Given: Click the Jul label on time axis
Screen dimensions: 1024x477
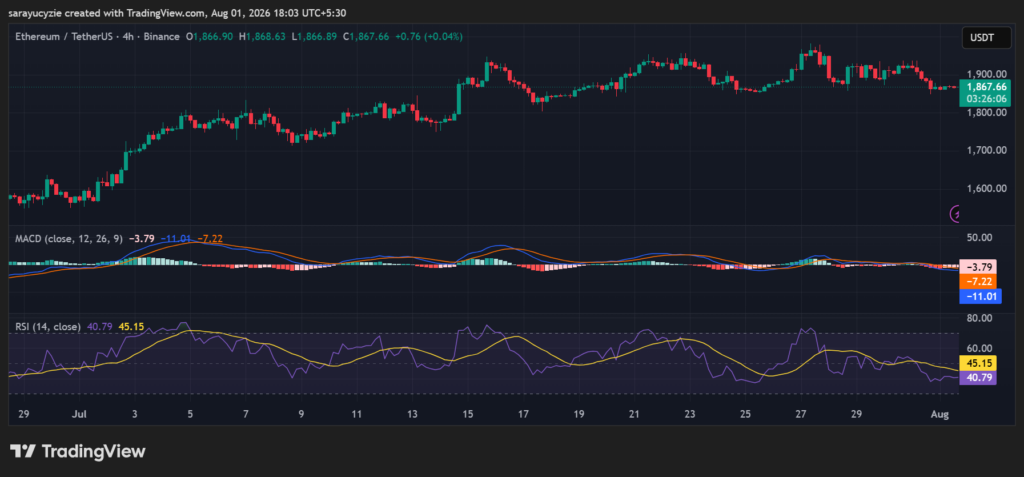Looking at the screenshot, I should tap(80, 414).
